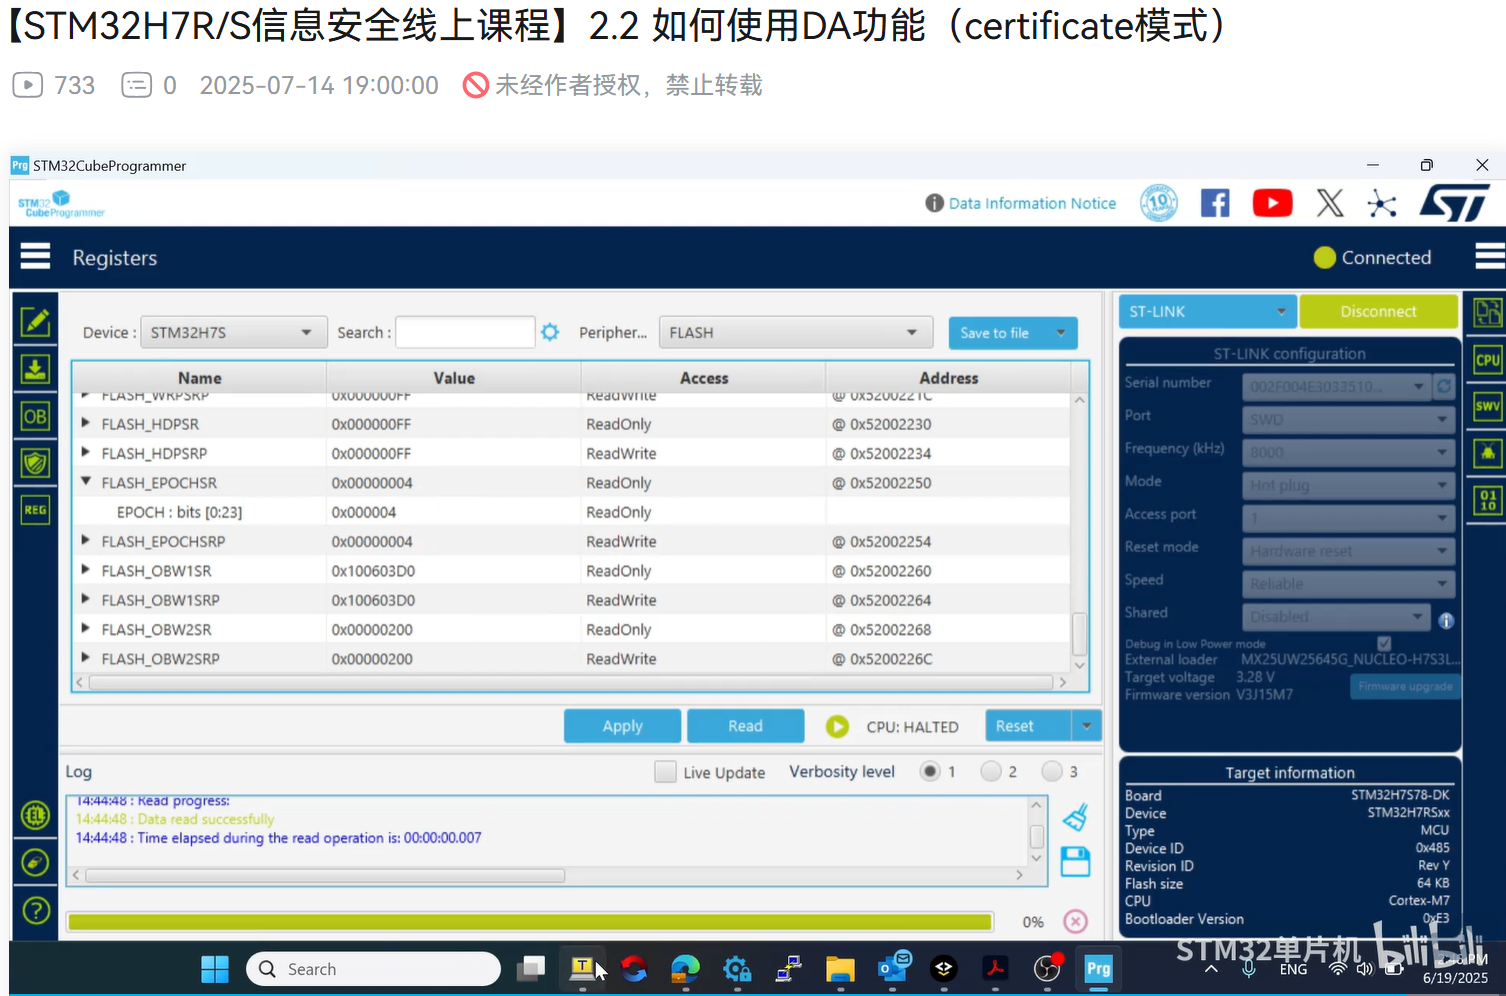Image resolution: width=1506 pixels, height=996 pixels.
Task: Open ST YouTube channel icon
Action: point(1272,203)
